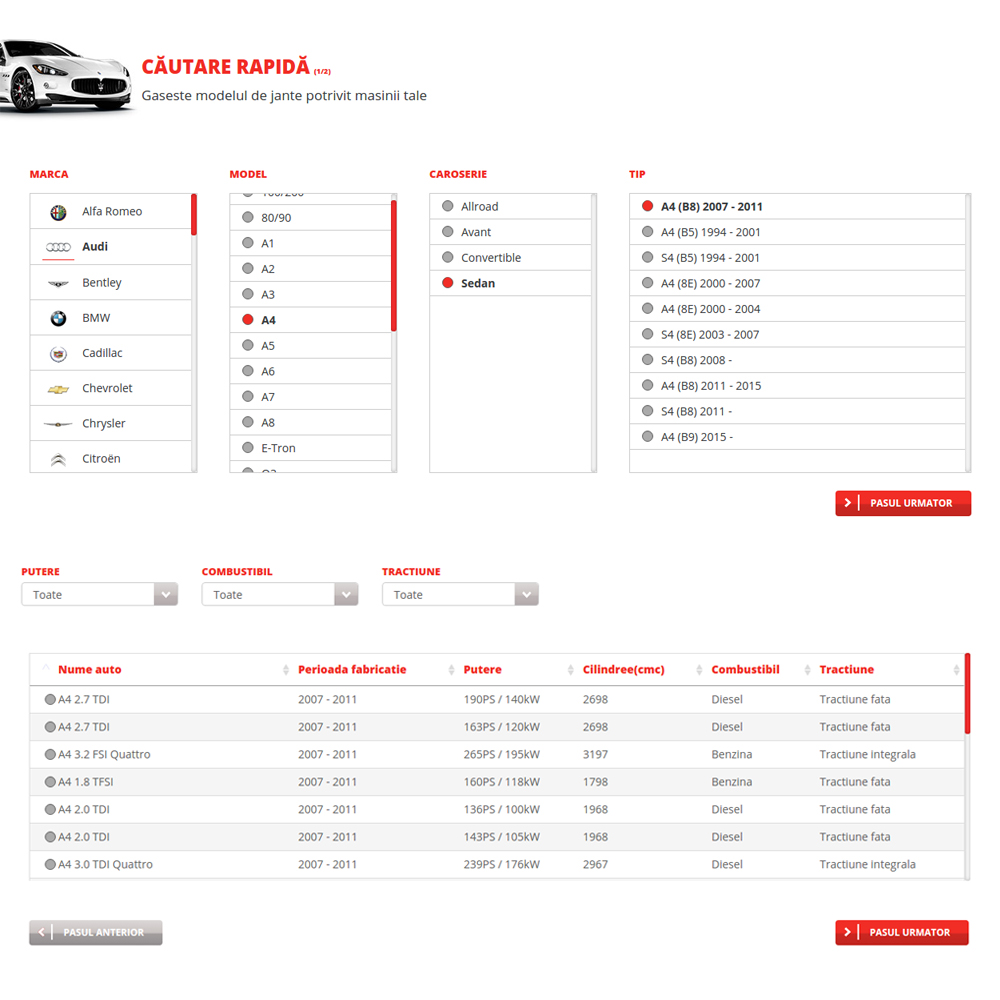The image size is (1000, 1000).
Task: Select the Allroad body type
Action: point(510,207)
